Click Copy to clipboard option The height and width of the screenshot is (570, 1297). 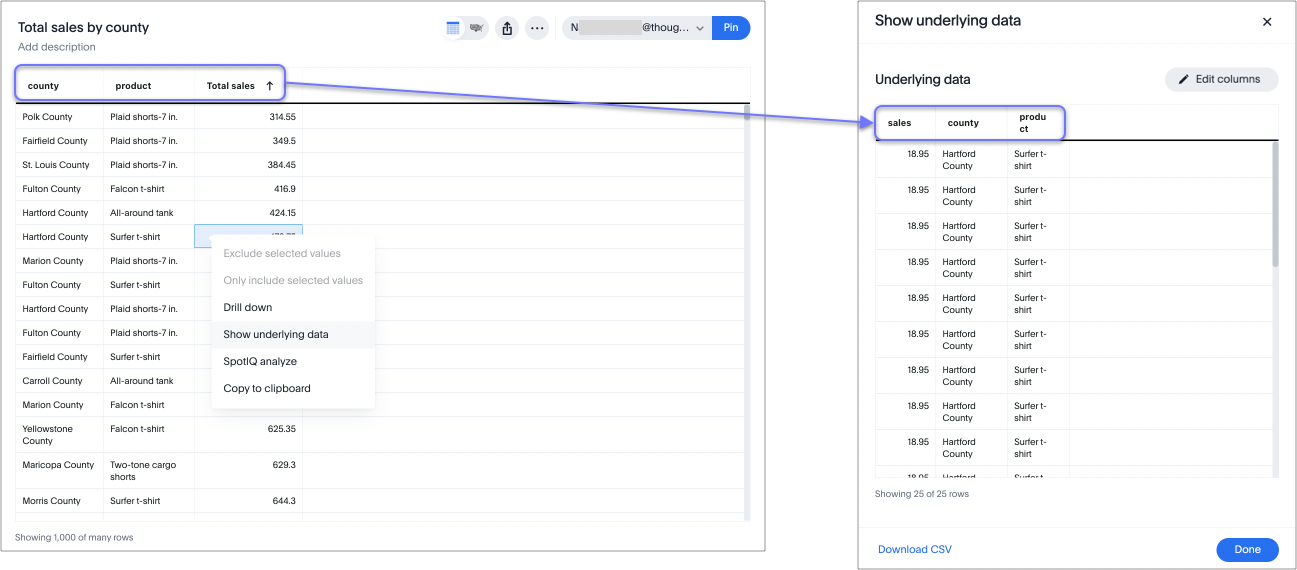click(x=267, y=388)
